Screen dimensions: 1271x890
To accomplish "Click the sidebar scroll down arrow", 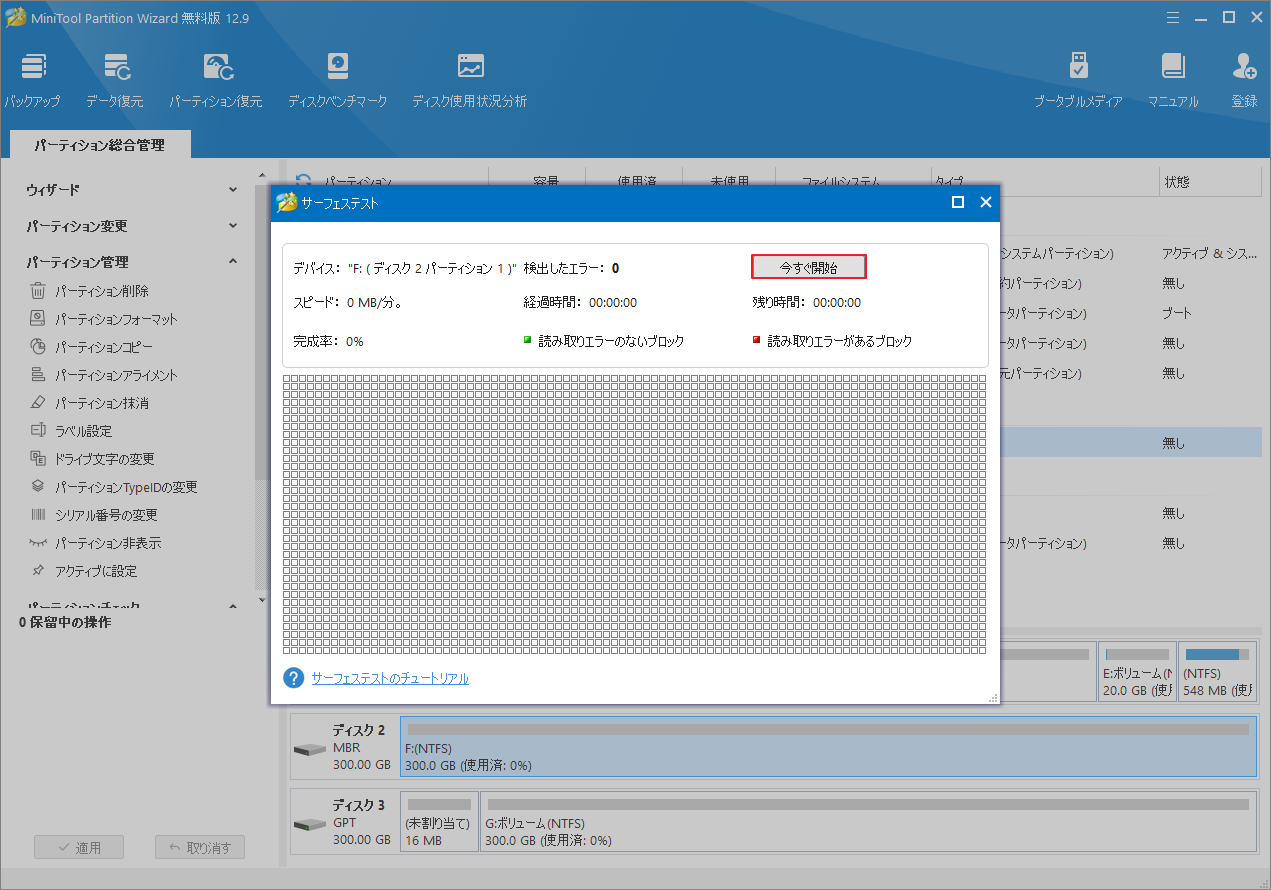I will 262,600.
